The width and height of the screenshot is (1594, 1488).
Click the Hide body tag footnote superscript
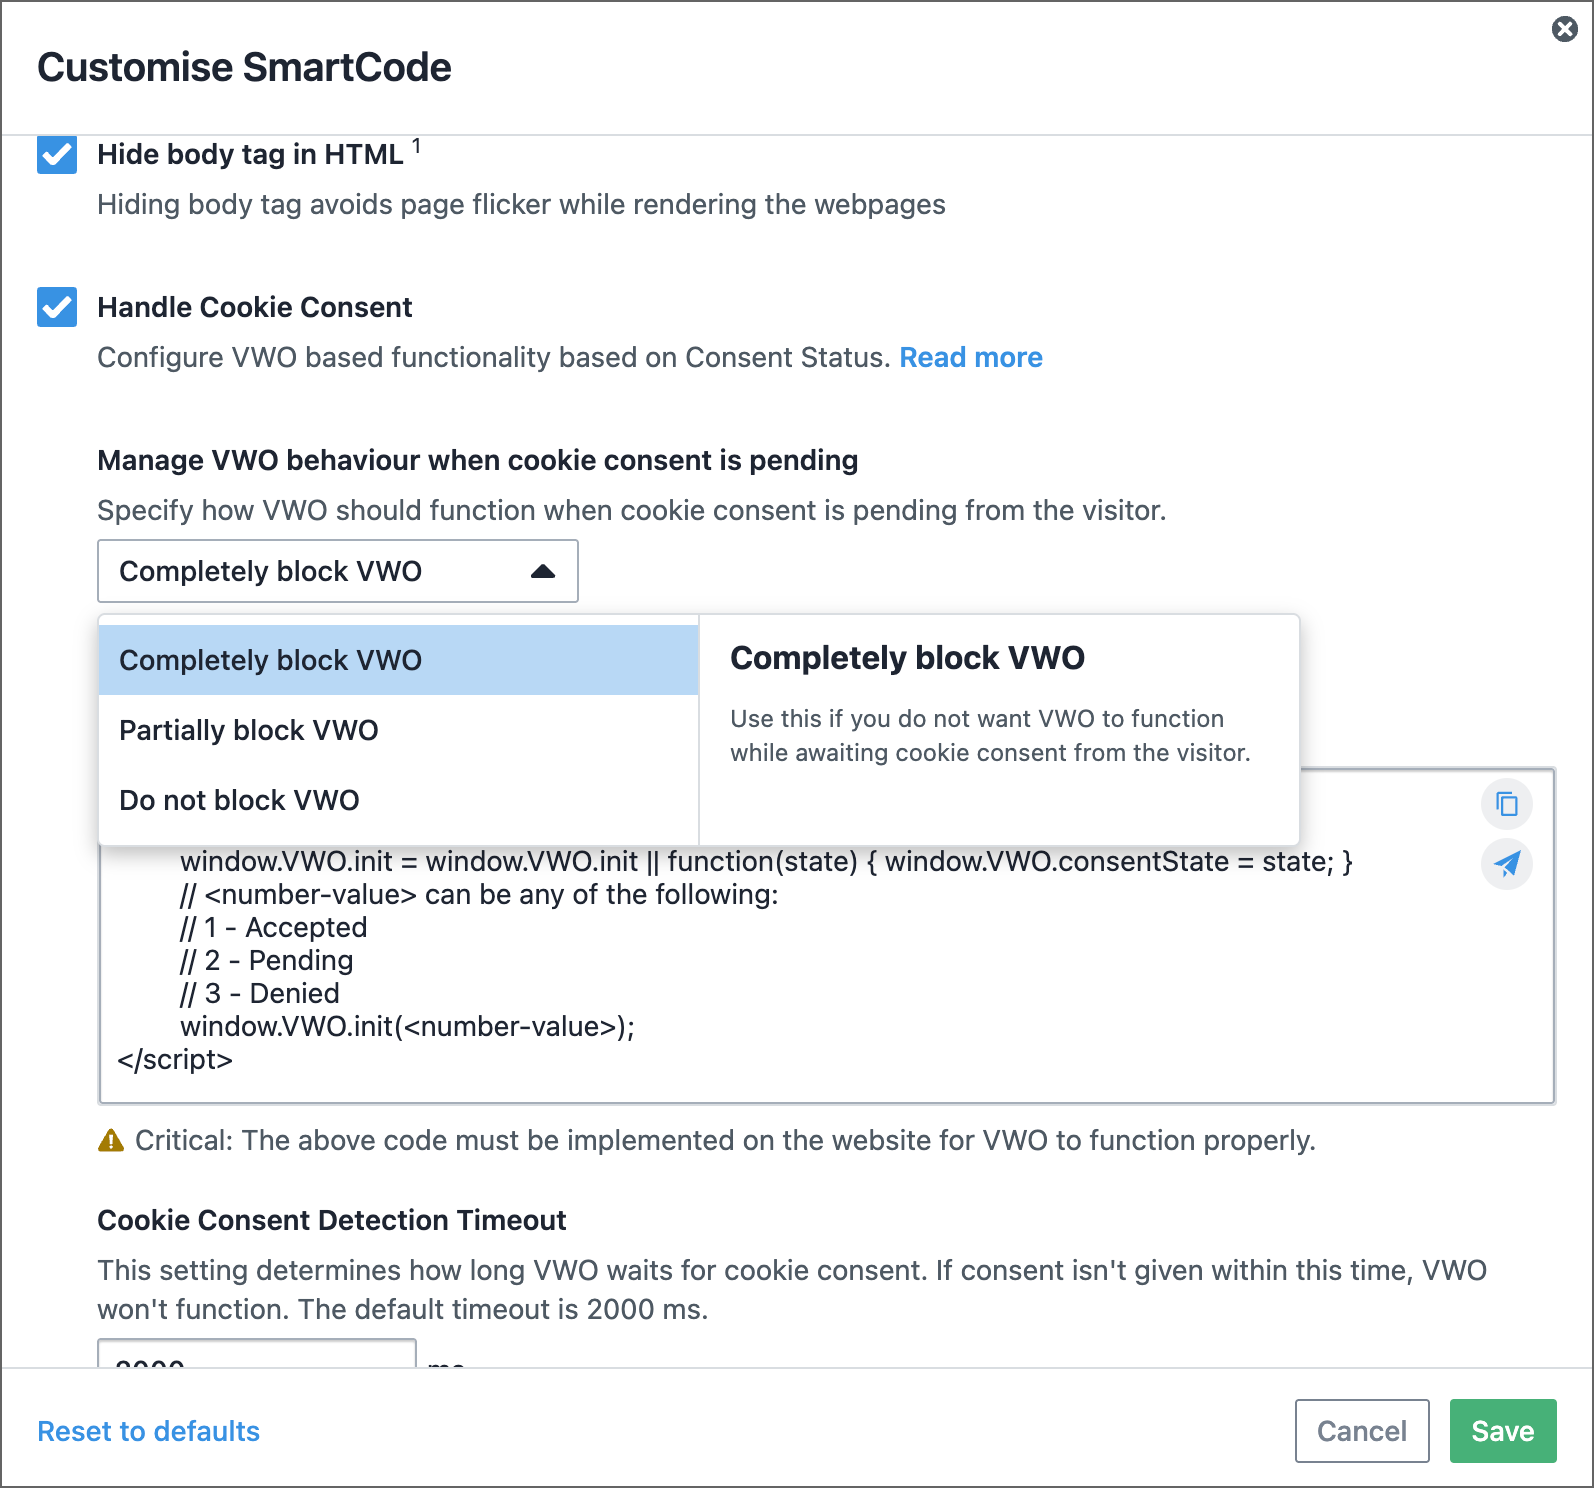click(416, 146)
